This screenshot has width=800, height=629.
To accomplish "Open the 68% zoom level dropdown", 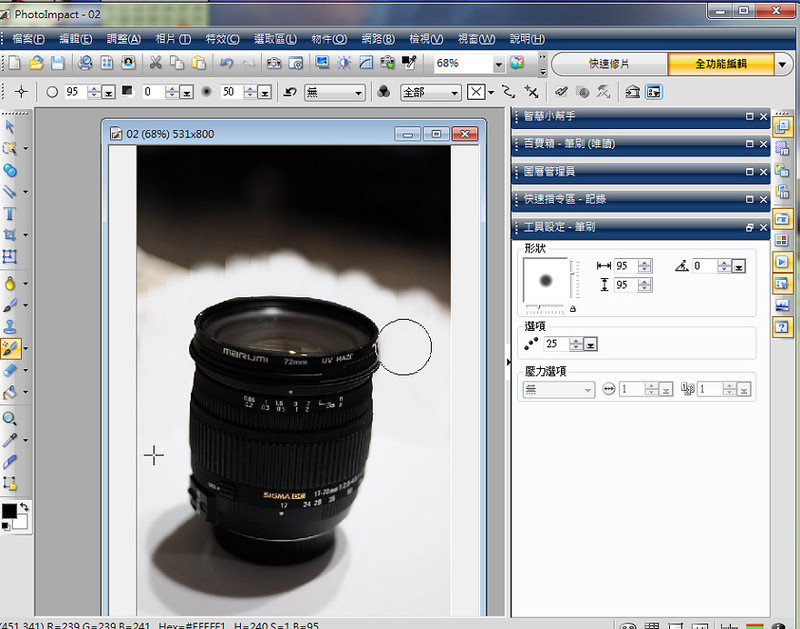I will 498,64.
